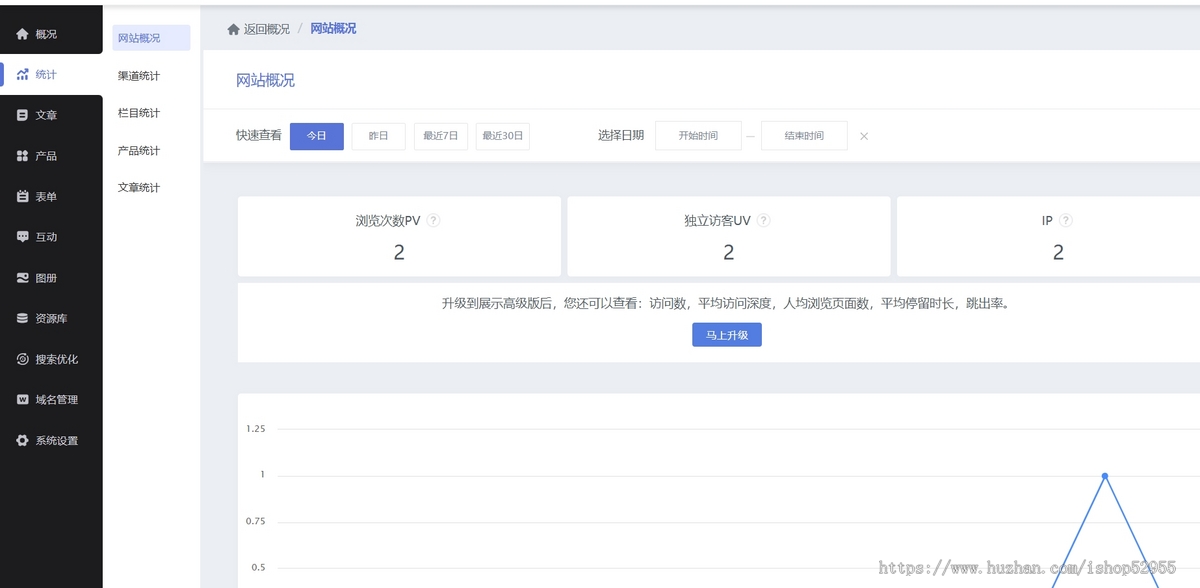Click the statistics chart icon beside 统计
This screenshot has height=588, width=1200.
click(22, 74)
